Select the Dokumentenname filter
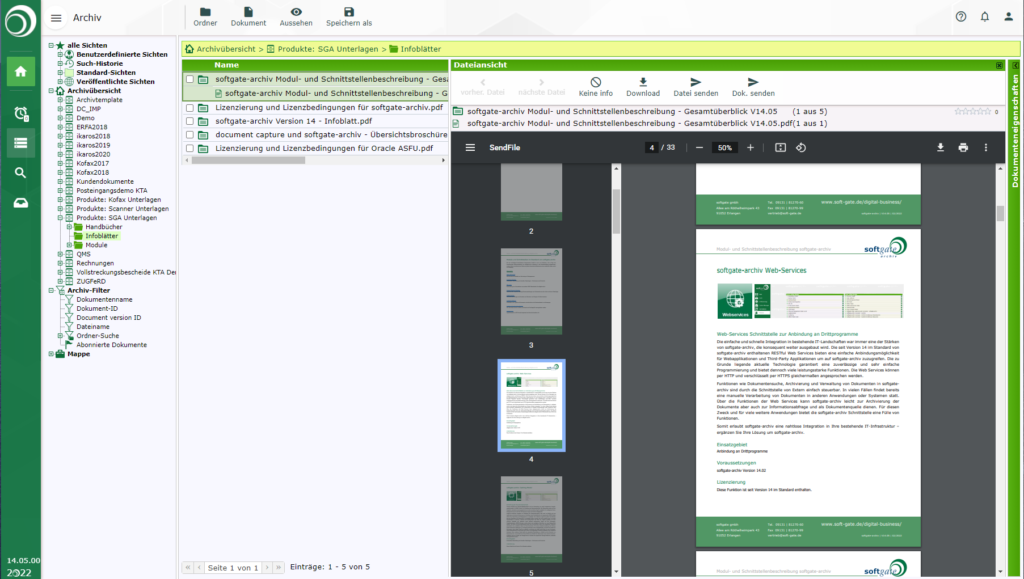1024x579 pixels. [x=104, y=300]
